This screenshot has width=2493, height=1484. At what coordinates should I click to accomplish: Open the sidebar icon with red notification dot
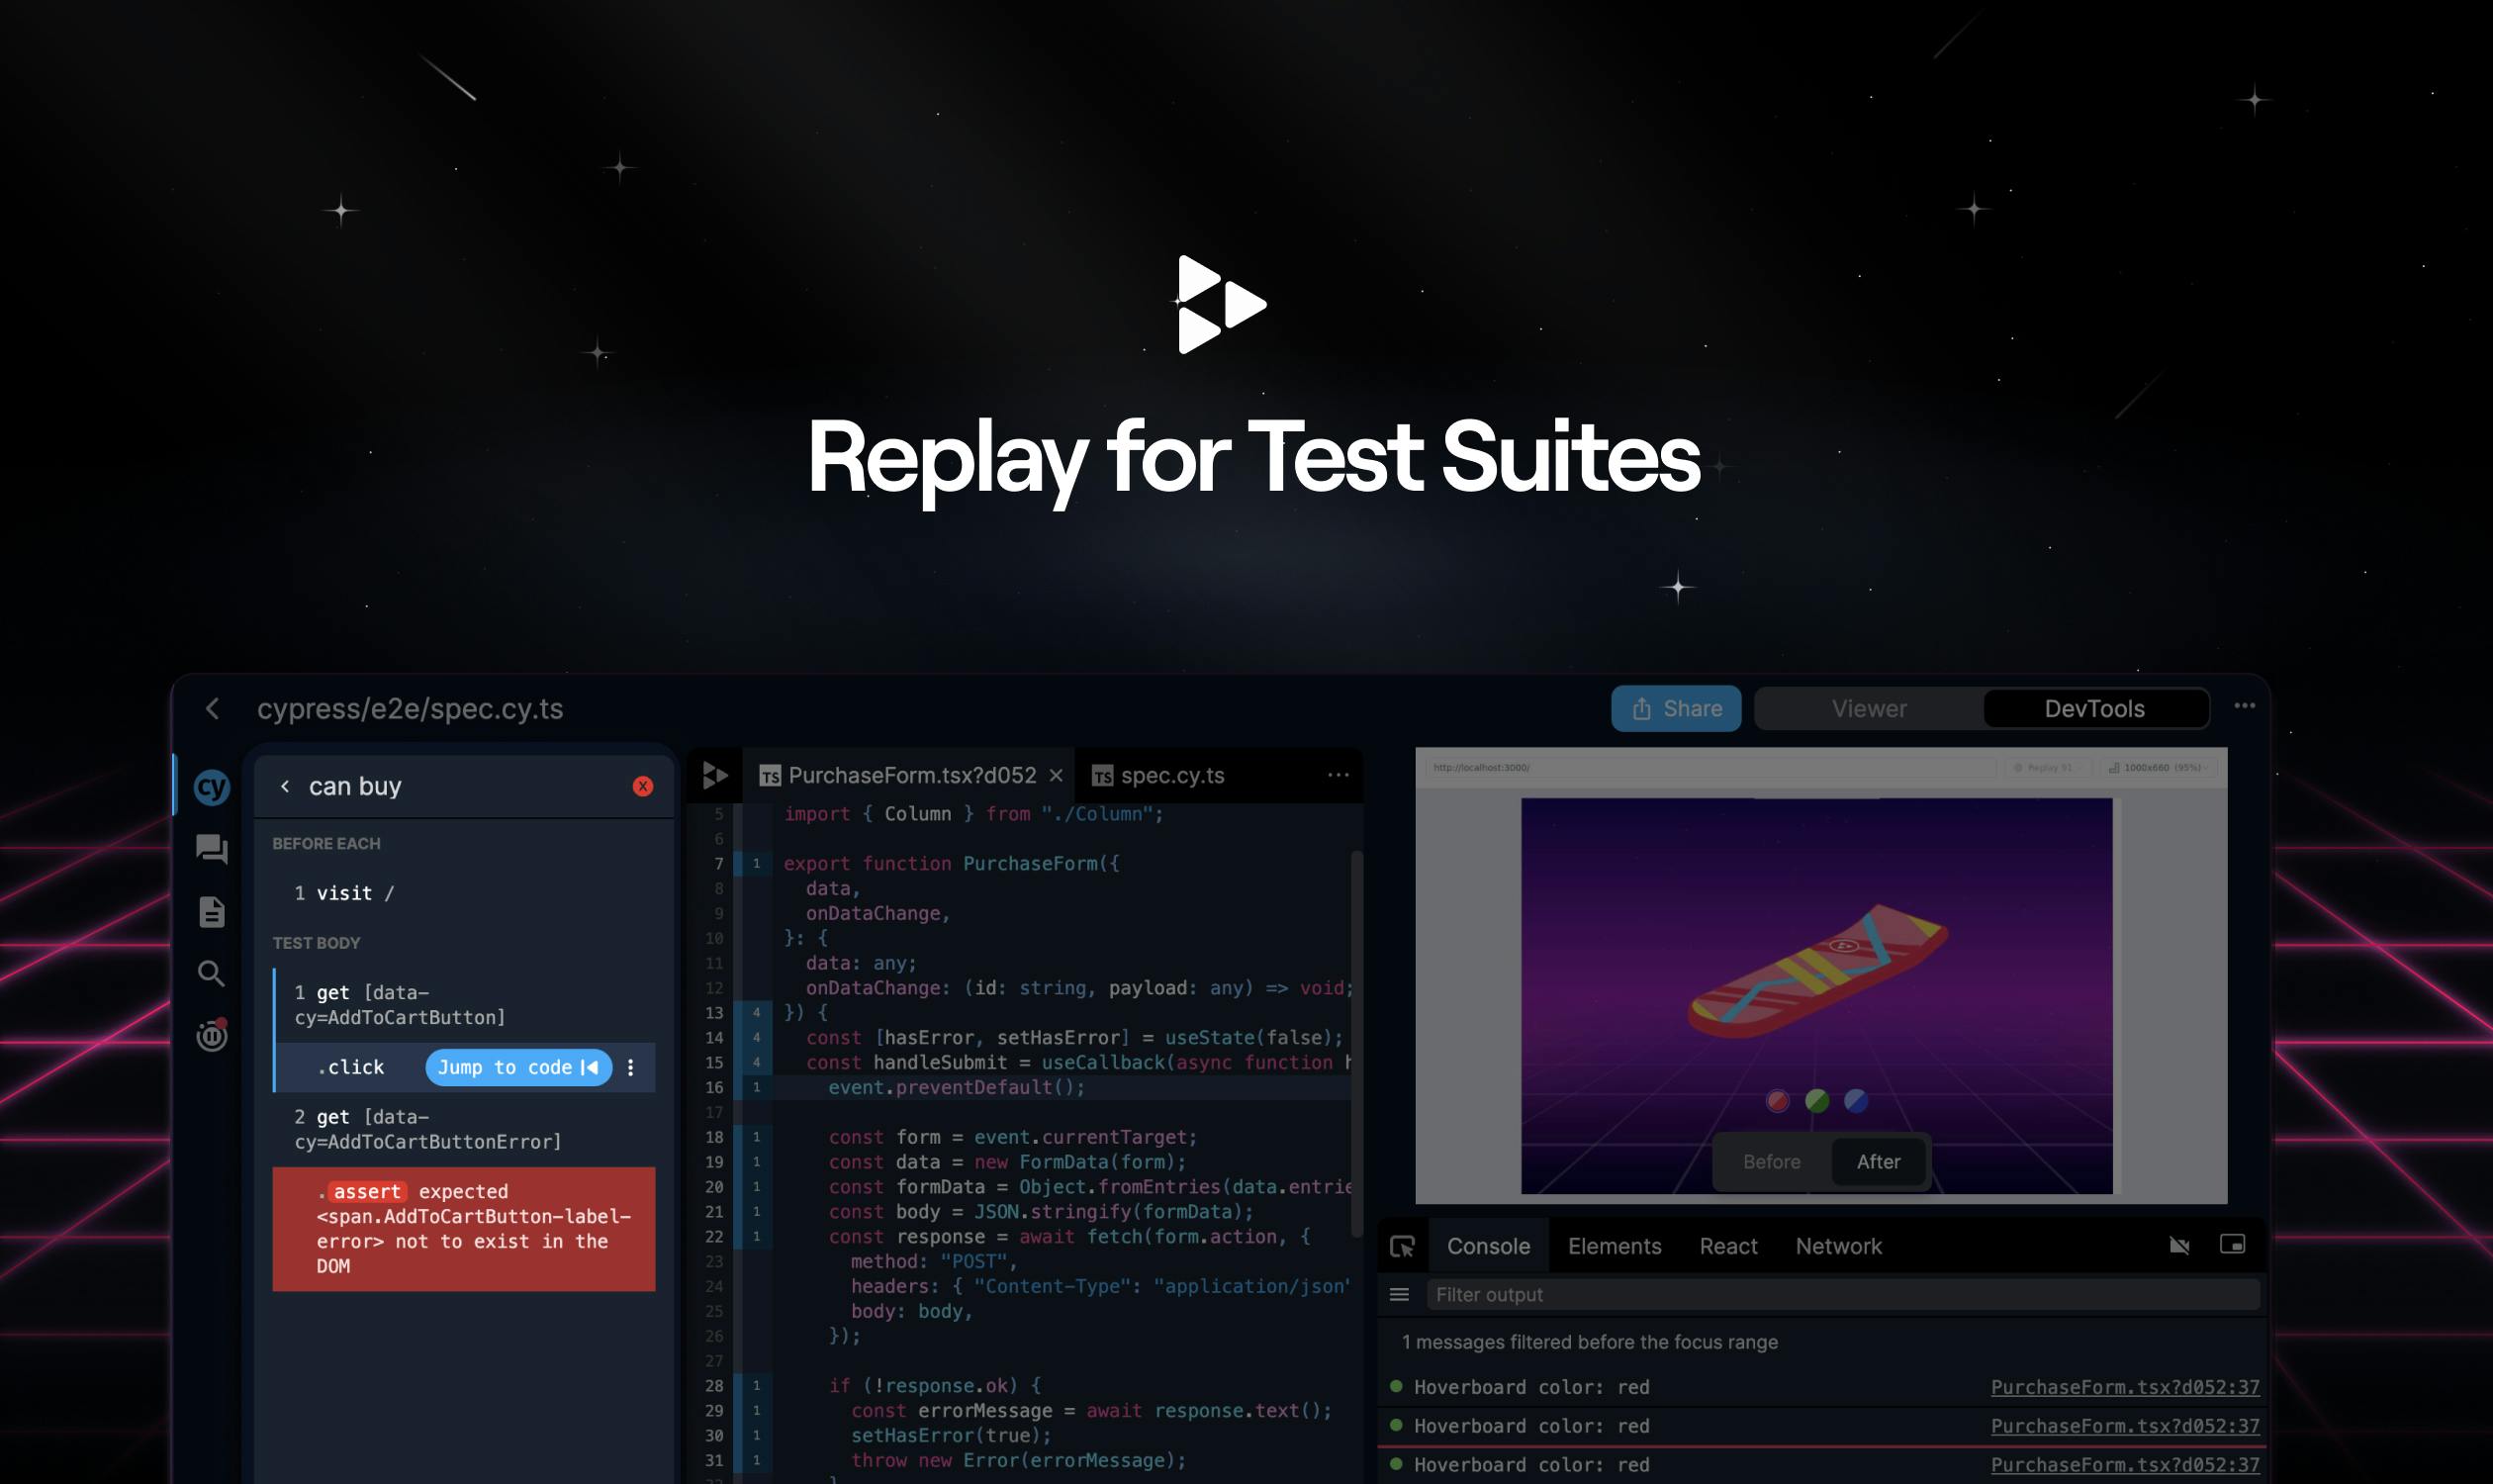(x=211, y=1035)
